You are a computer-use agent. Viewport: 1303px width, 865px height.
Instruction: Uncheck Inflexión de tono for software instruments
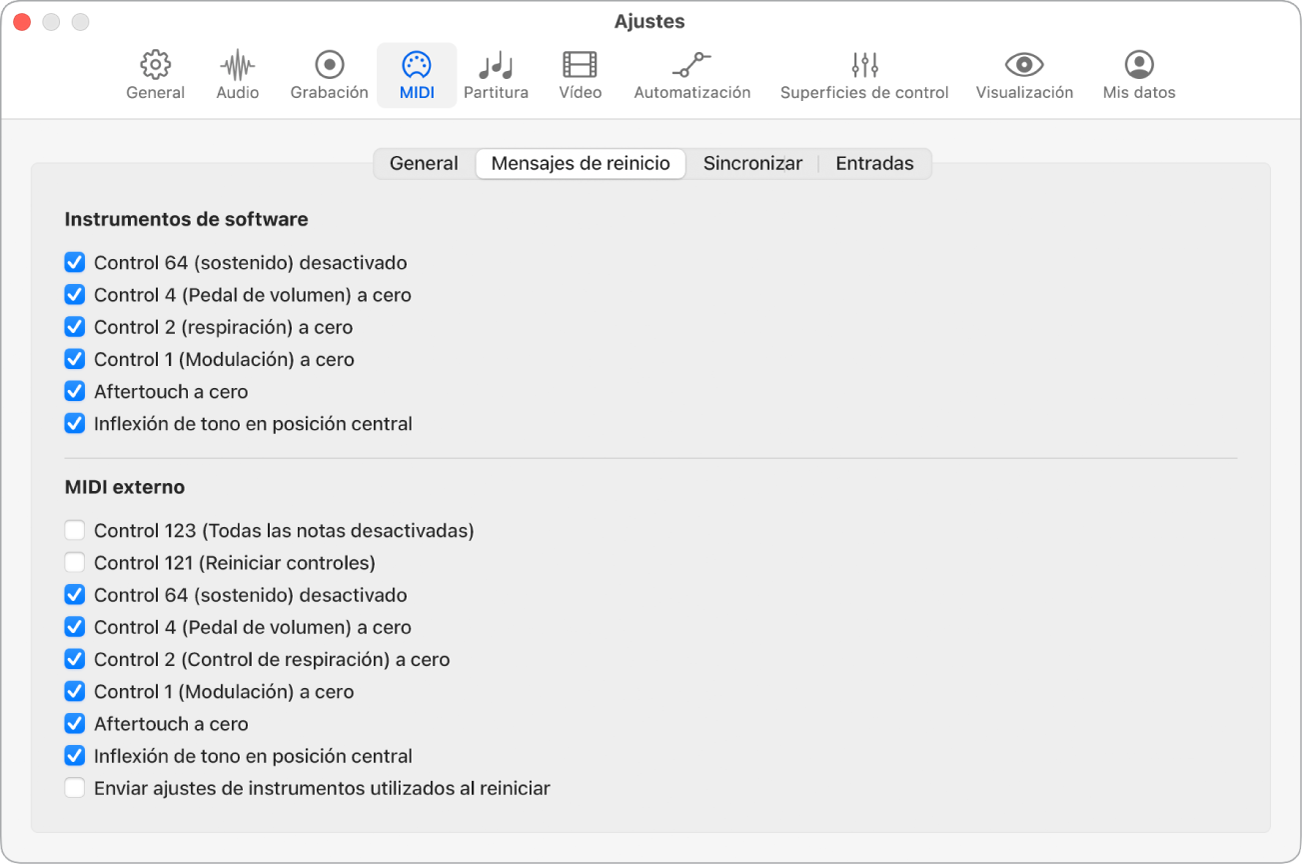(75, 423)
